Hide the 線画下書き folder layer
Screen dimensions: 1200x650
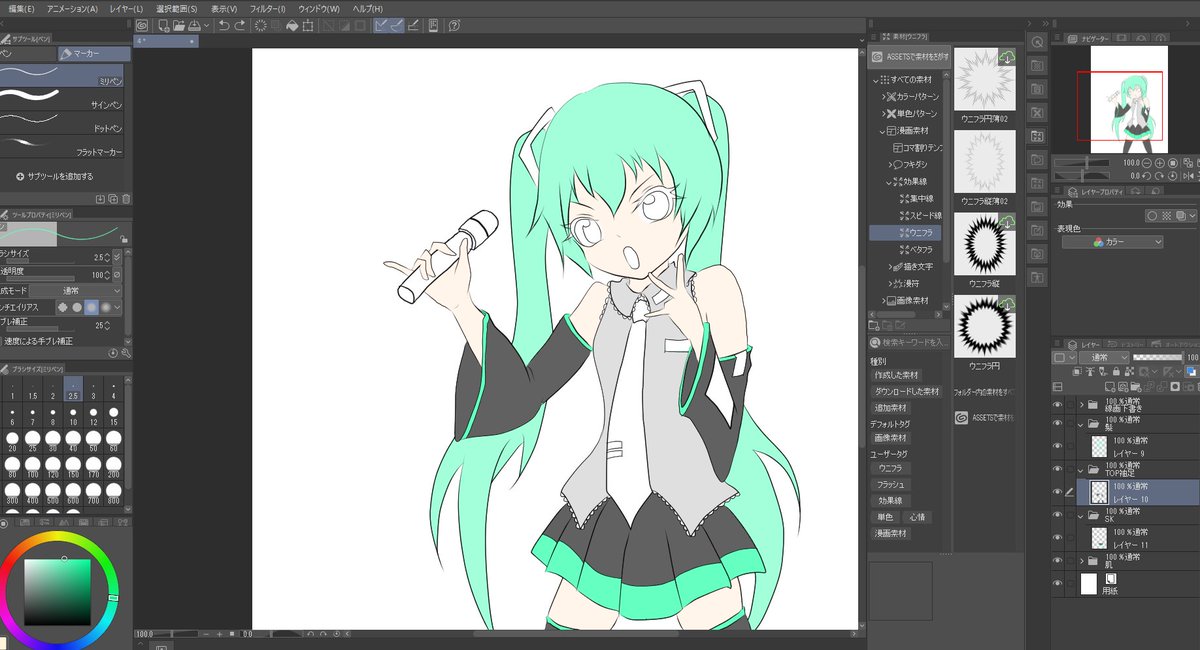pos(1057,404)
